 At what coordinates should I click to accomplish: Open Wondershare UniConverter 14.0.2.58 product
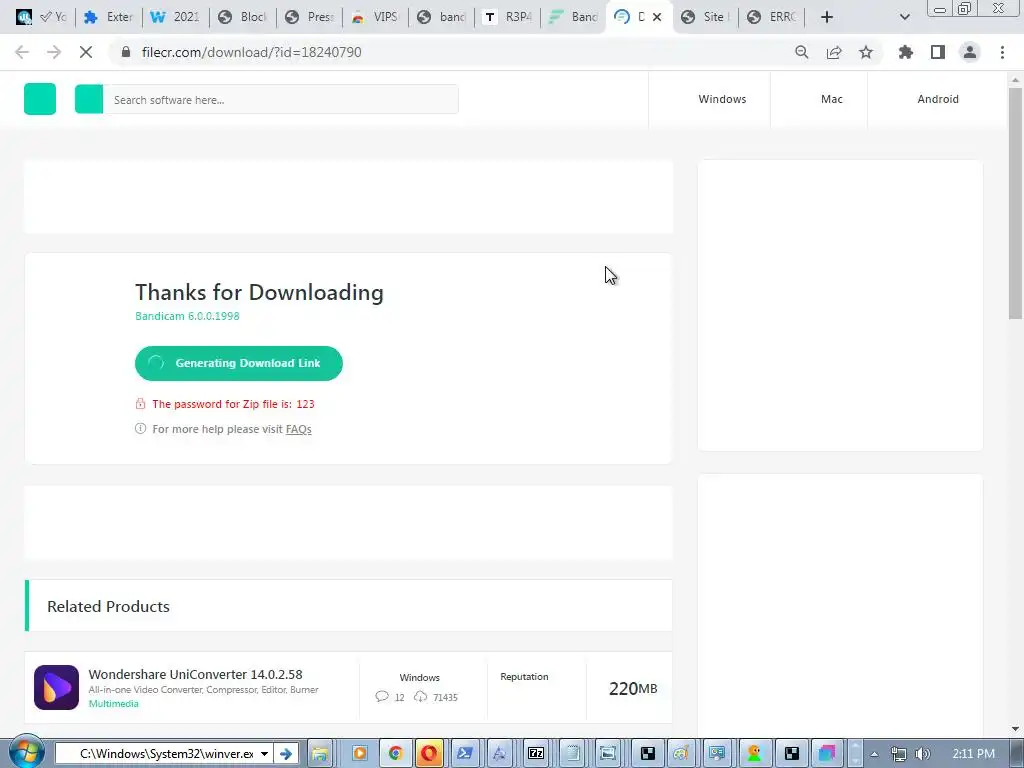tap(195, 674)
